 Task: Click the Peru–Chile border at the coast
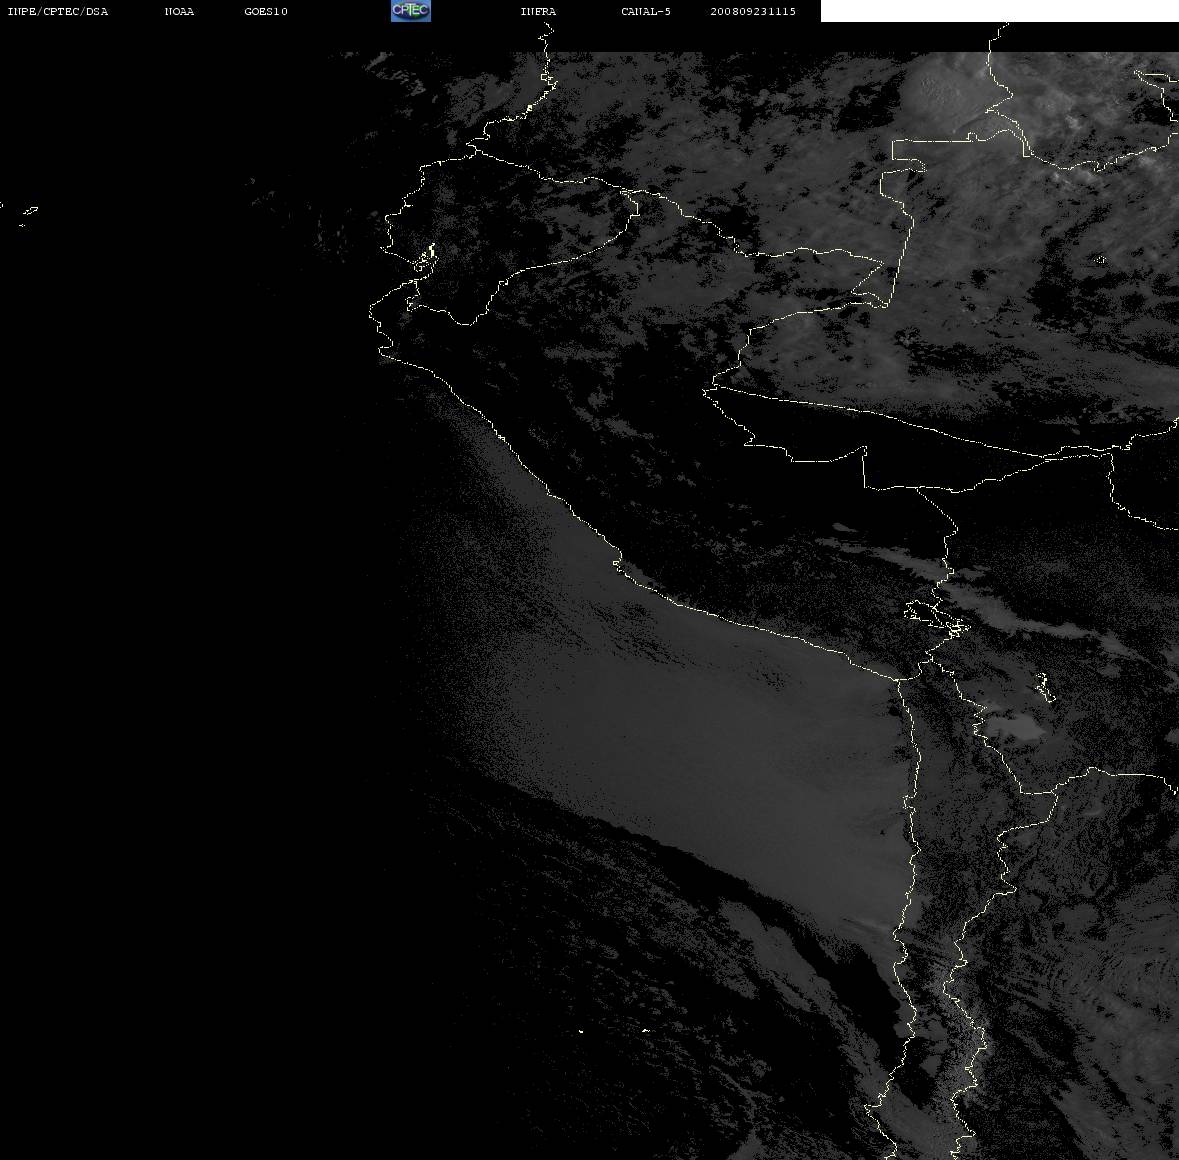(x=899, y=681)
